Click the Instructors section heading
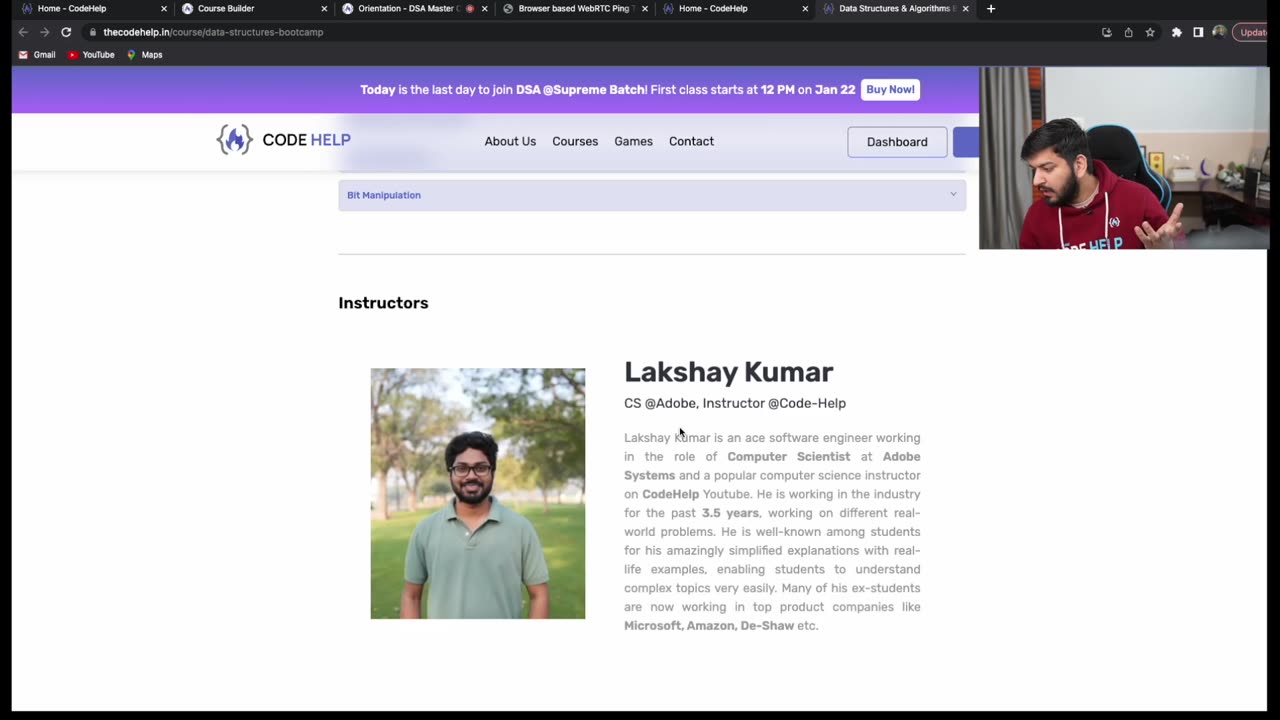The width and height of the screenshot is (1280, 720). pos(383,303)
